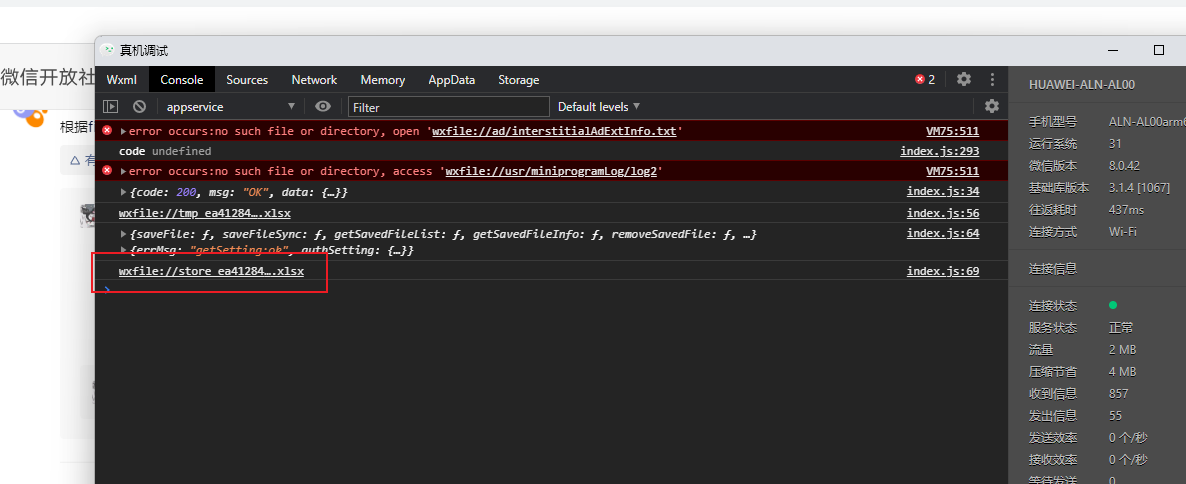Open source link index.js:64
Image resolution: width=1186 pixels, height=484 pixels.
[943, 234]
